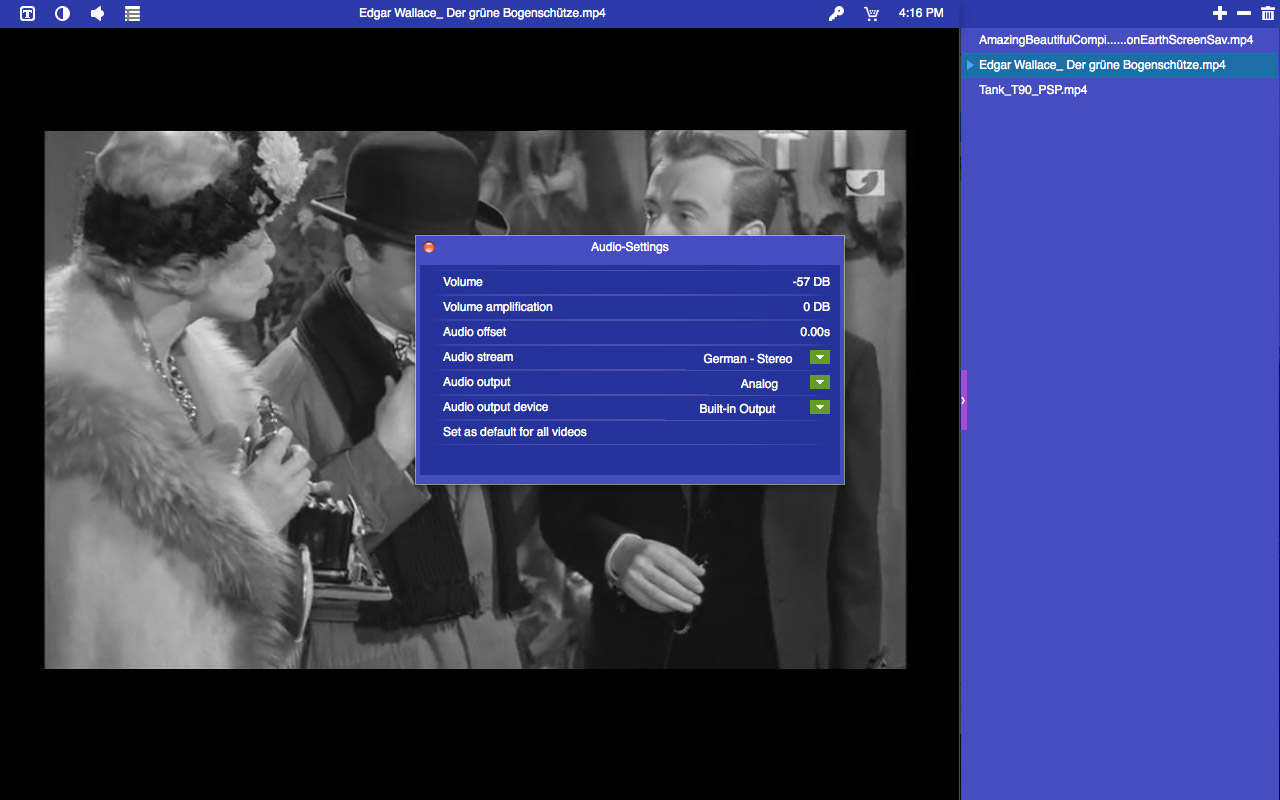The image size is (1280, 800).
Task: Open the shopping cart icon
Action: pos(871,14)
